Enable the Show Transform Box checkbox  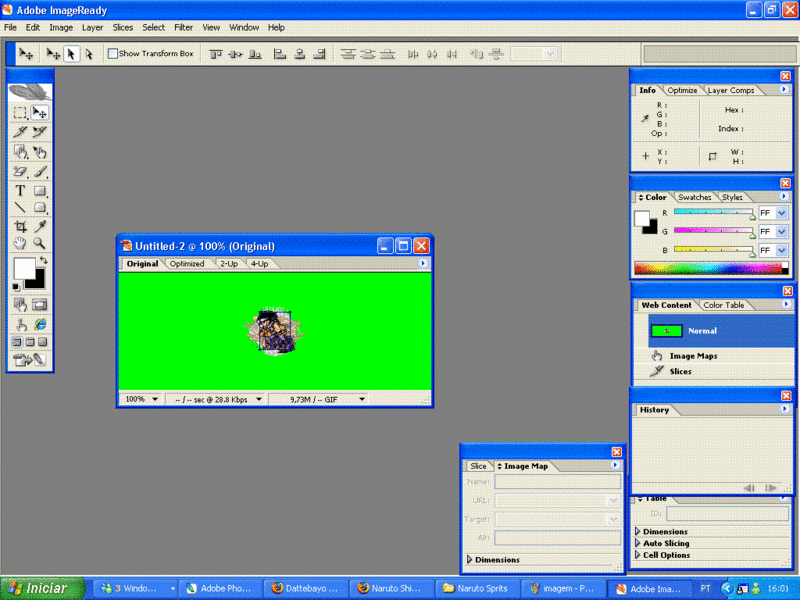pos(113,53)
